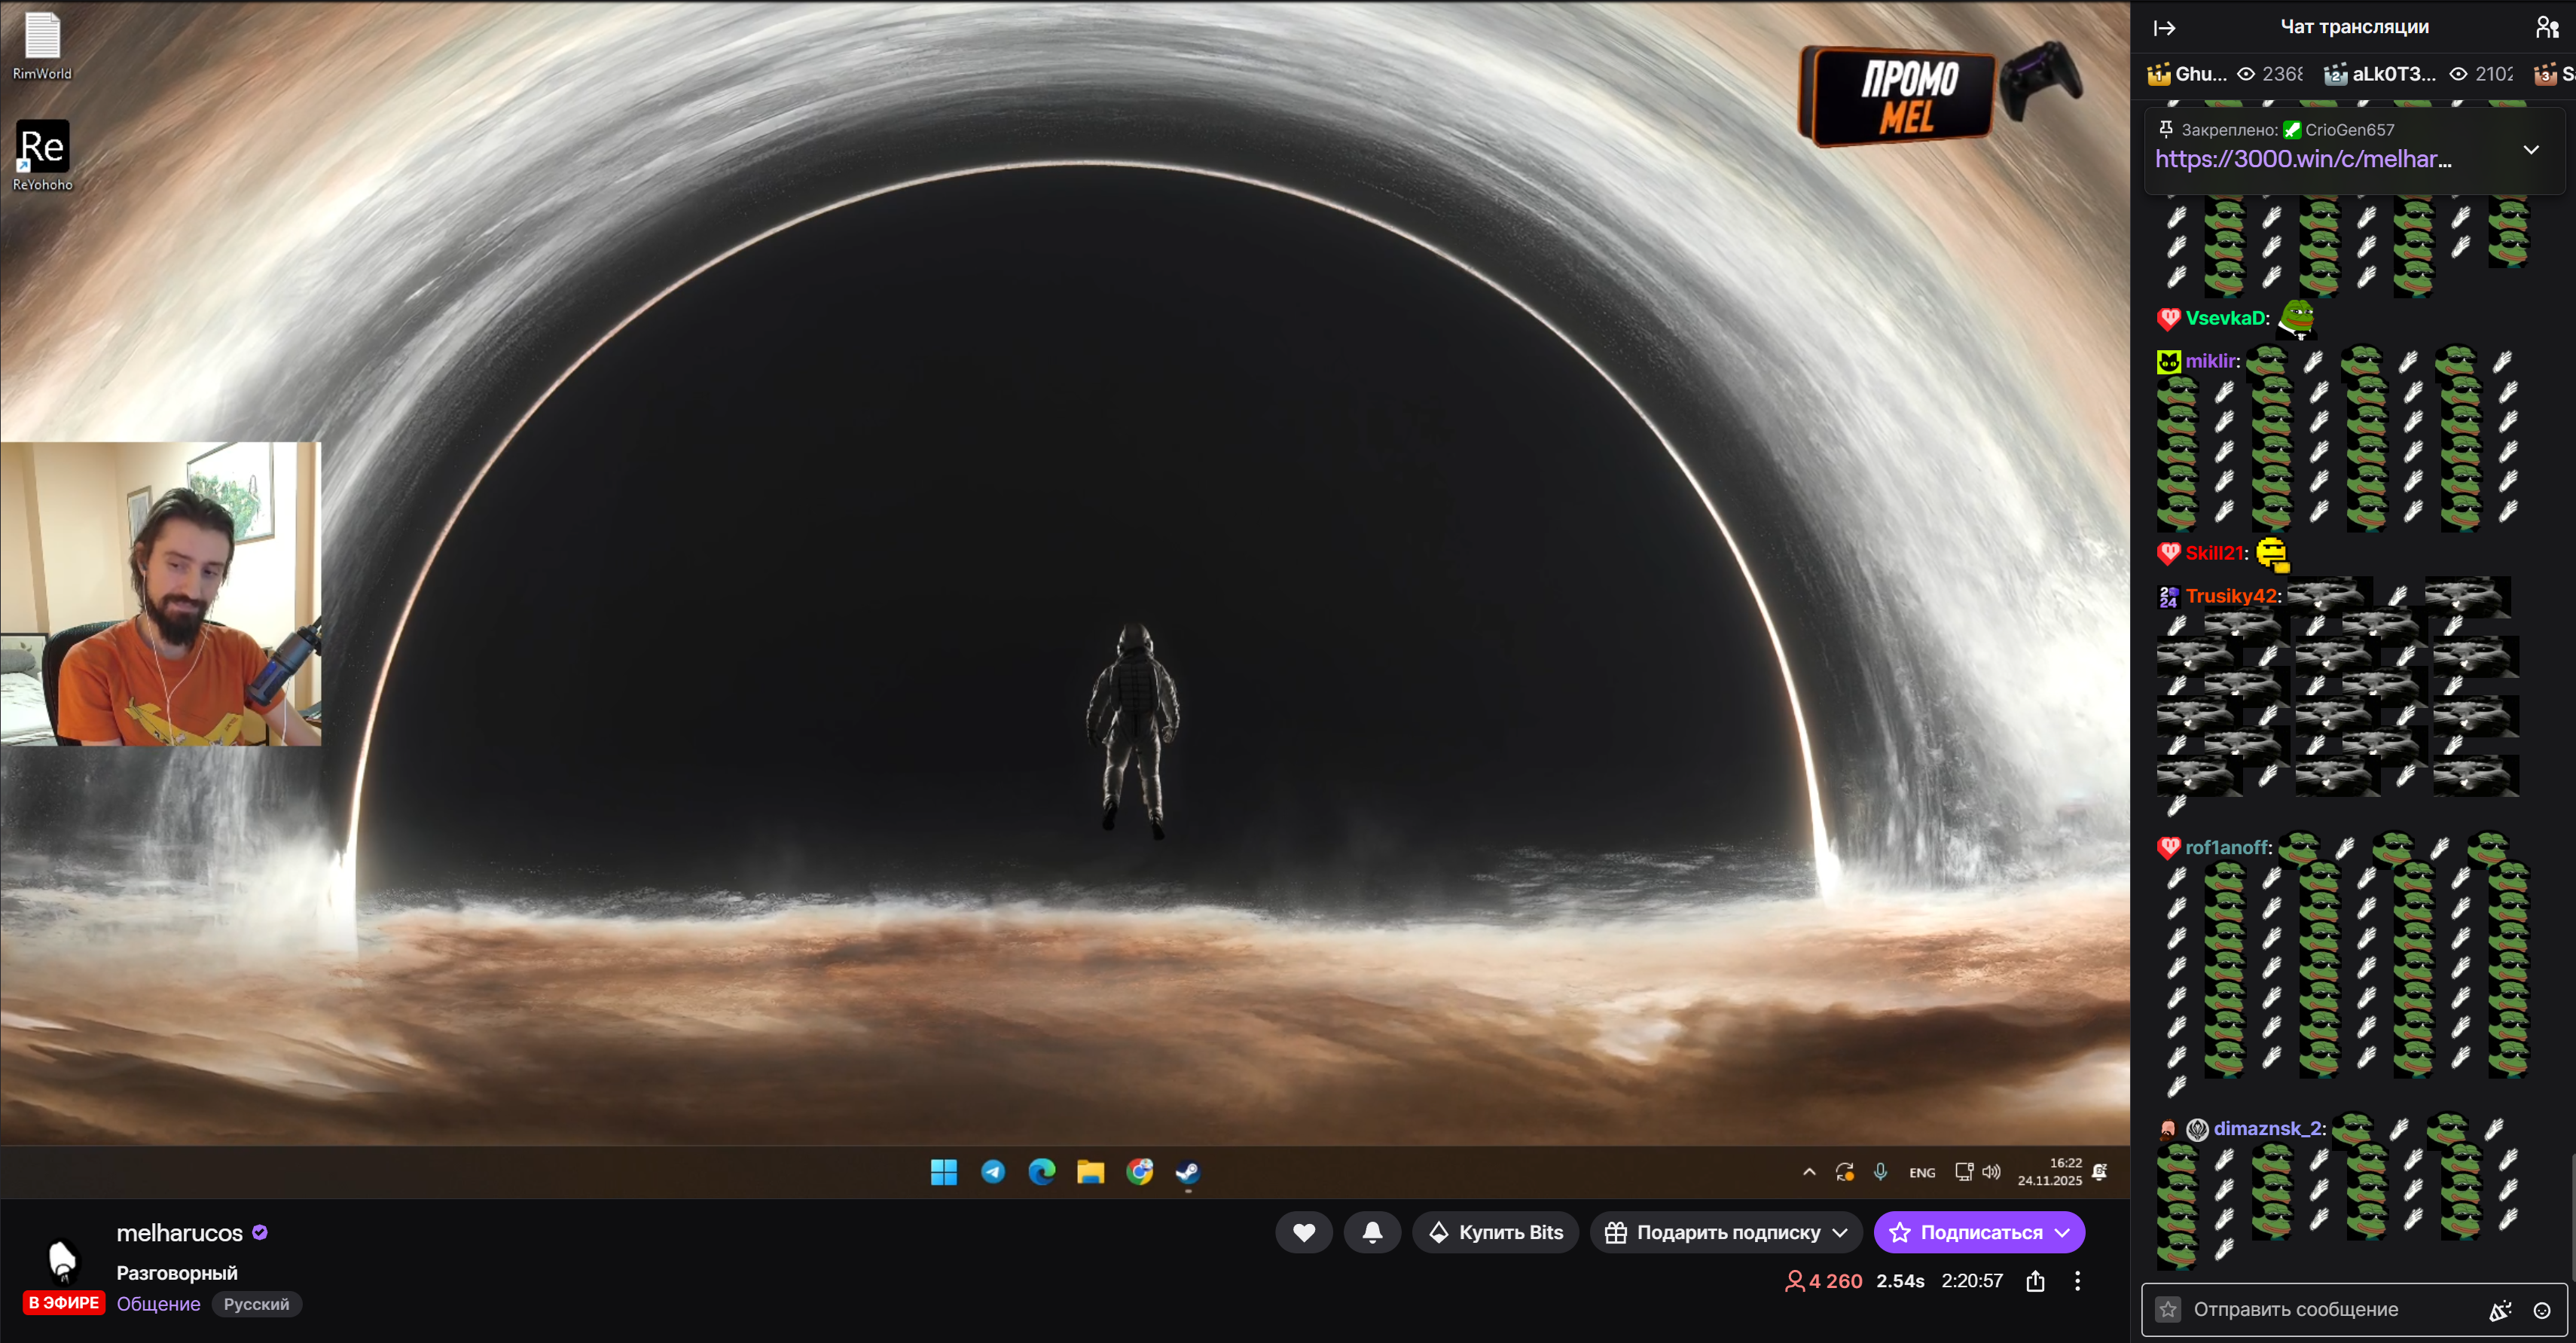
Task: Select the Русский language tag
Action: click(256, 1304)
